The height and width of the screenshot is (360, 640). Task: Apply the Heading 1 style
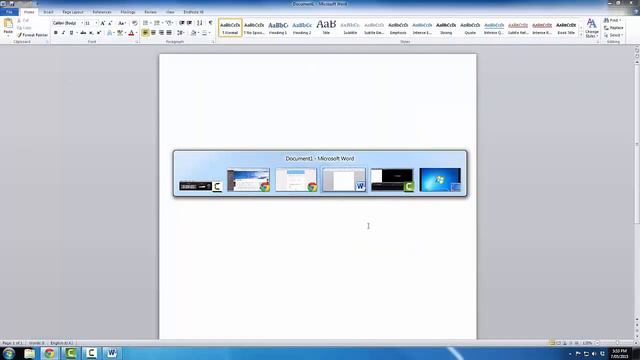click(278, 28)
